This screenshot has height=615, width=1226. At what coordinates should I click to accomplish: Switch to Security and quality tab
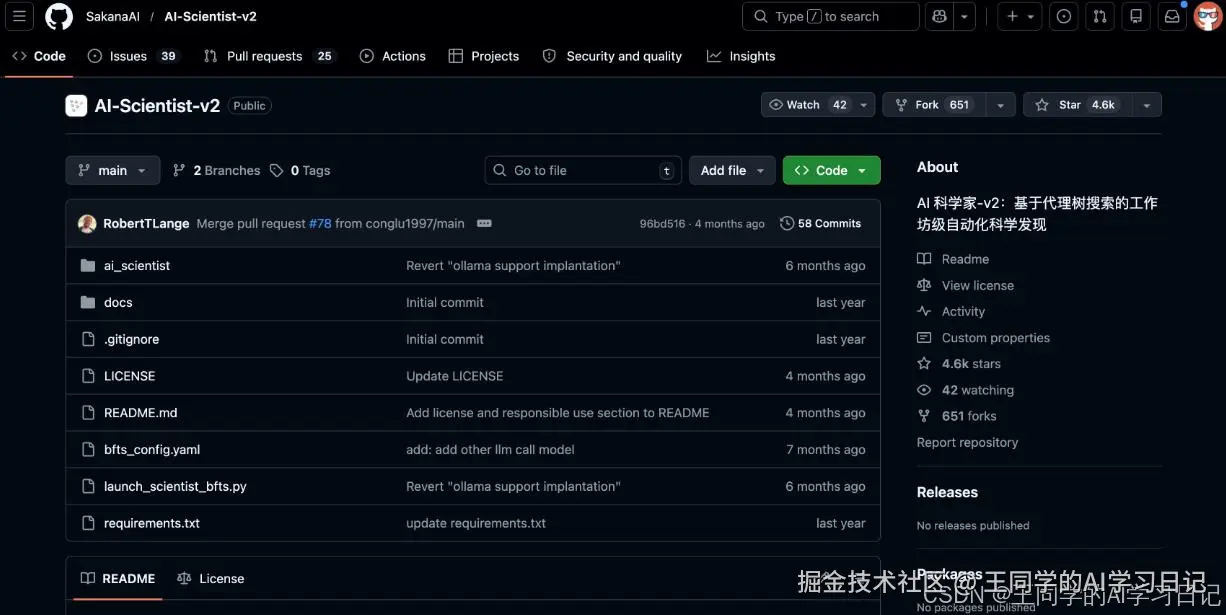pos(612,56)
